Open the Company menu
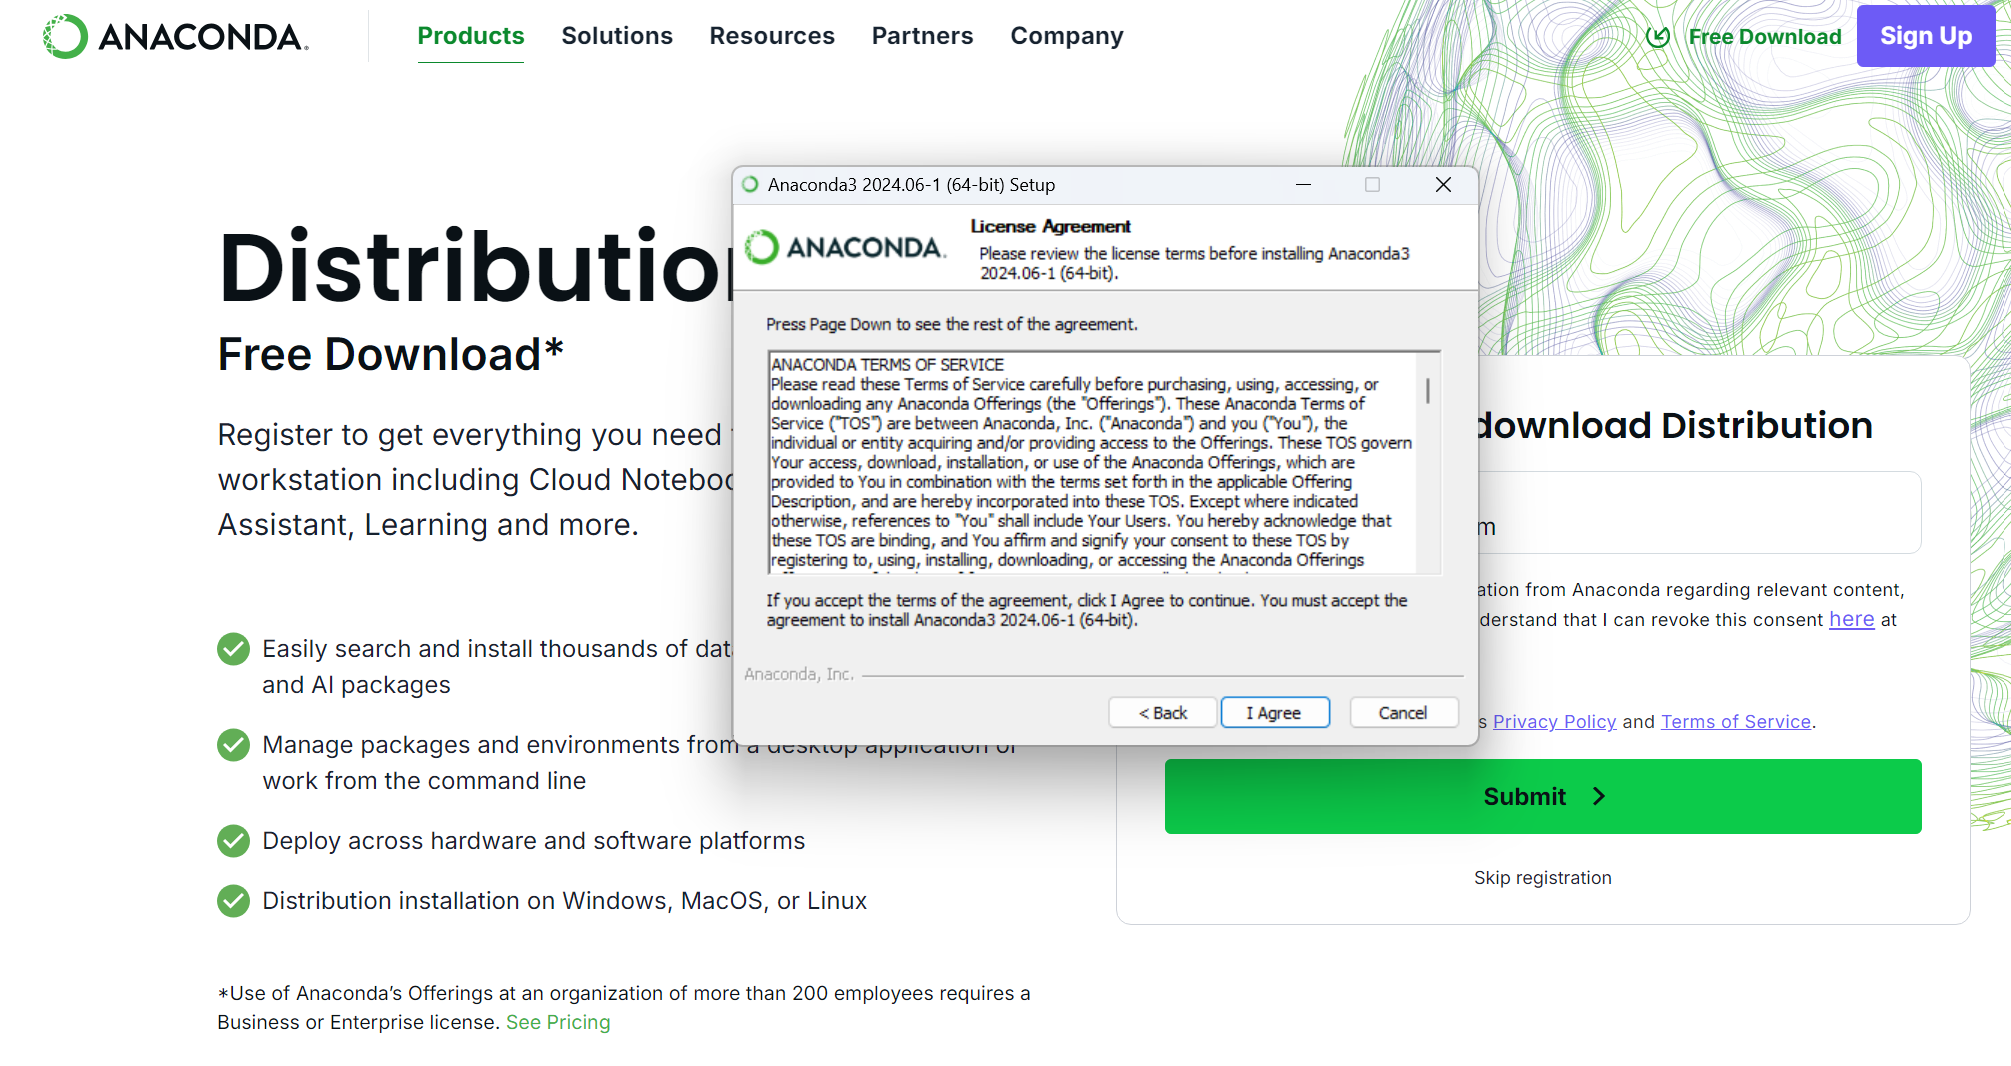This screenshot has width=2011, height=1066. [x=1067, y=36]
